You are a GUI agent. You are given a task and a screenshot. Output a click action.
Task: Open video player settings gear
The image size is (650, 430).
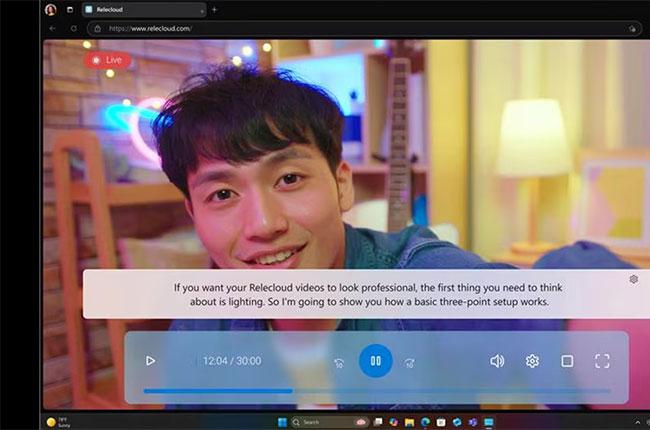(532, 361)
